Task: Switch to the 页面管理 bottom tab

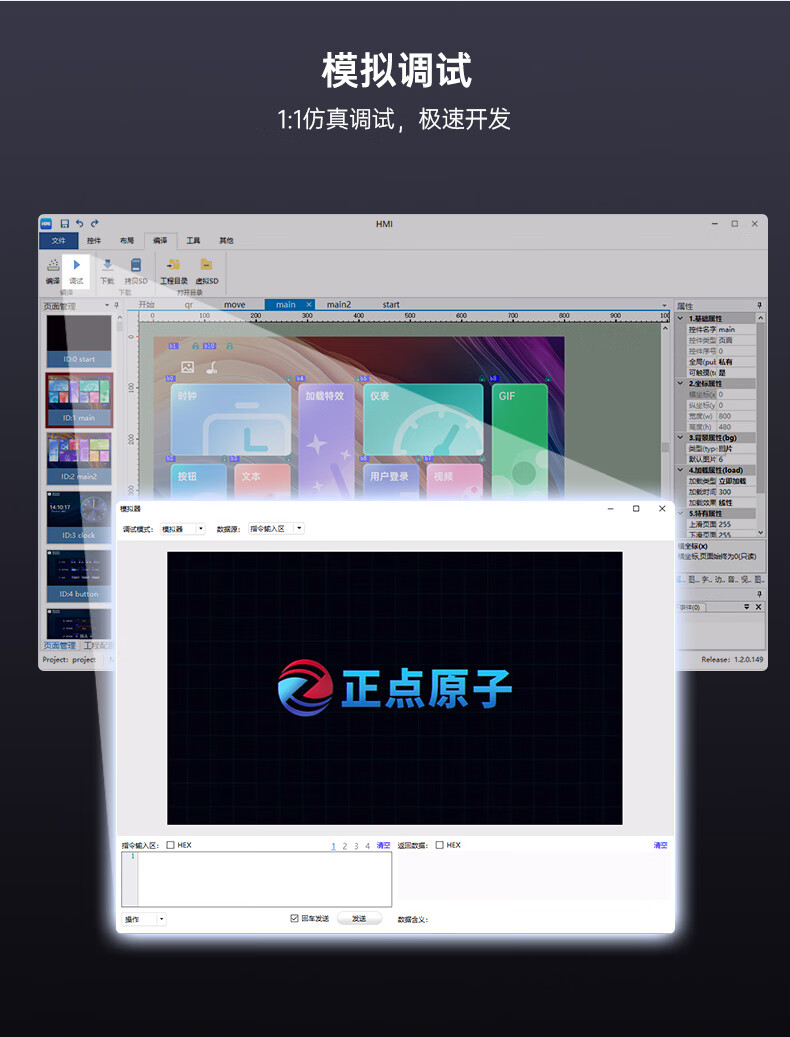Action: click(x=59, y=645)
